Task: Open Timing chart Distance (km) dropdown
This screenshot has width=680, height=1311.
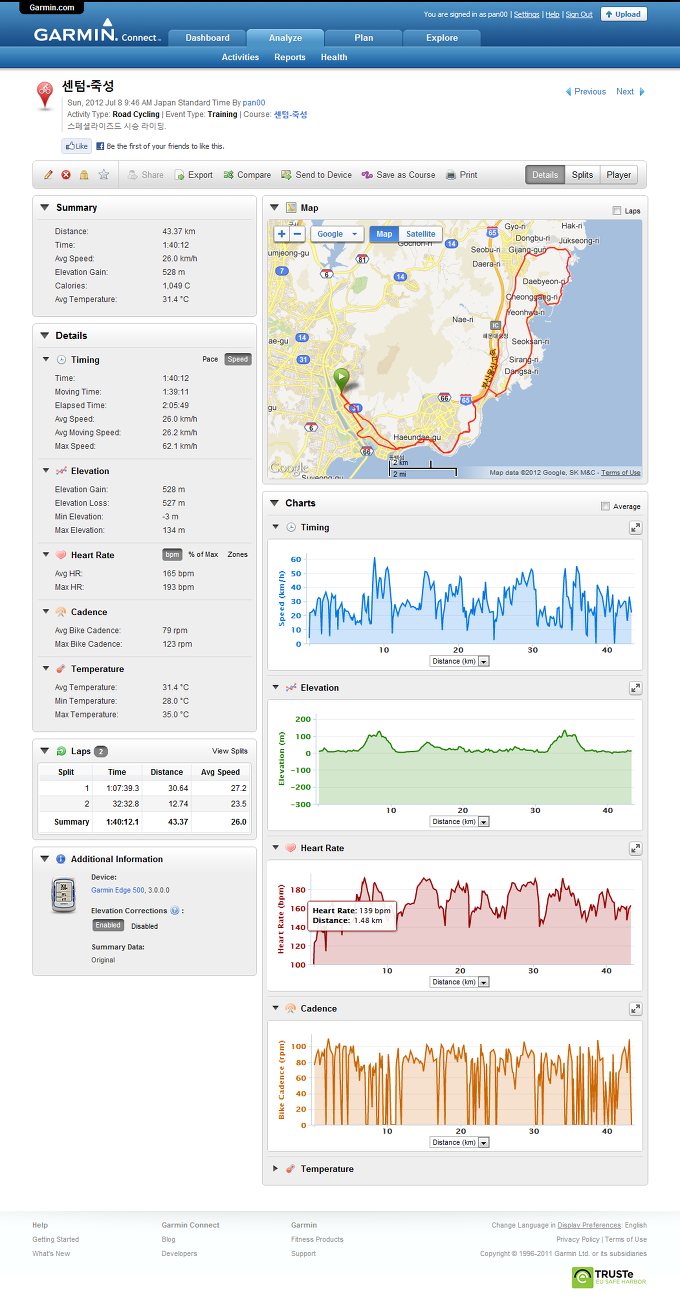Action: tap(459, 661)
